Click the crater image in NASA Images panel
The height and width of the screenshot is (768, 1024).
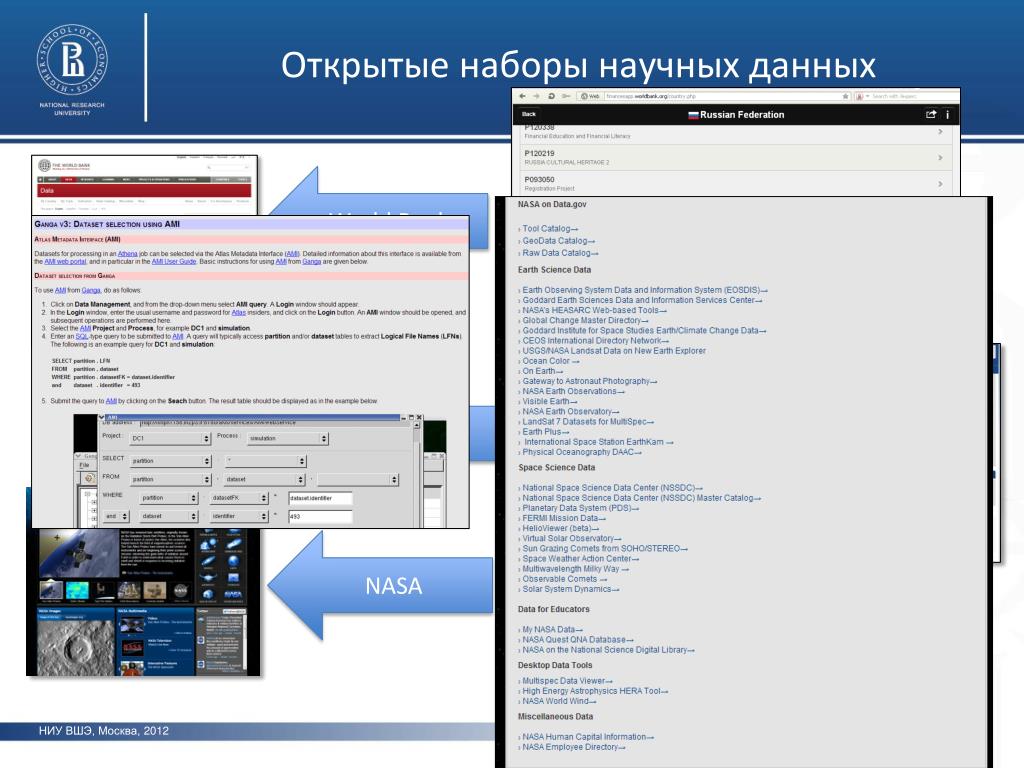pyautogui.click(x=75, y=647)
